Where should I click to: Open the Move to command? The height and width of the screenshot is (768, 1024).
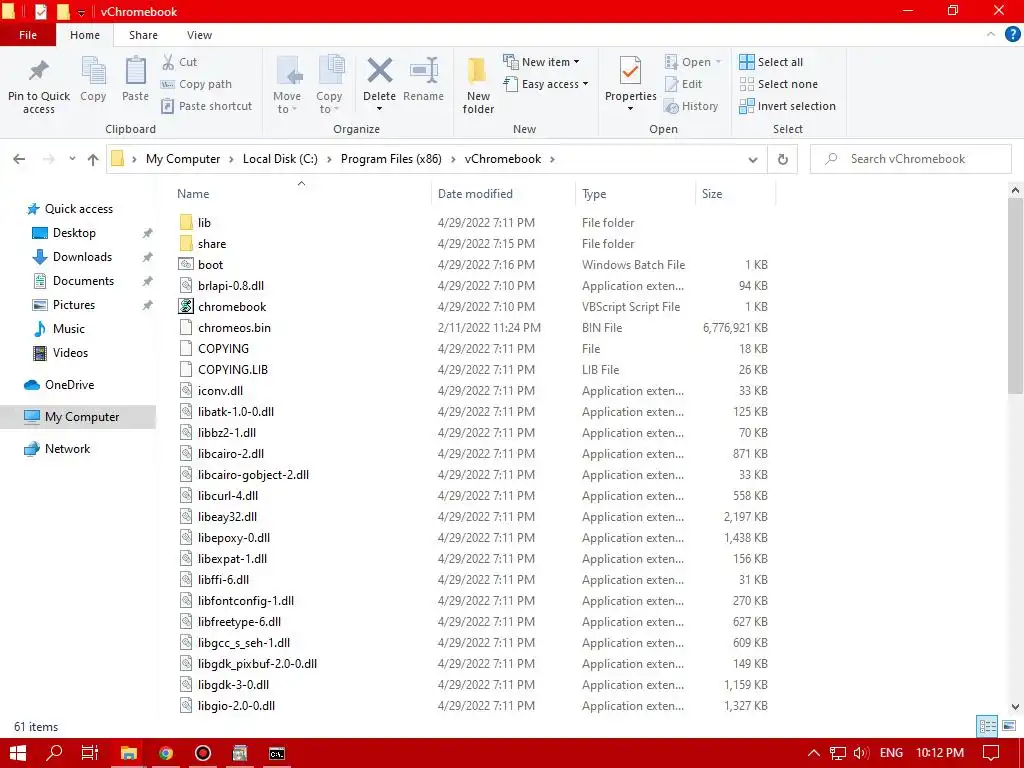pos(287,85)
